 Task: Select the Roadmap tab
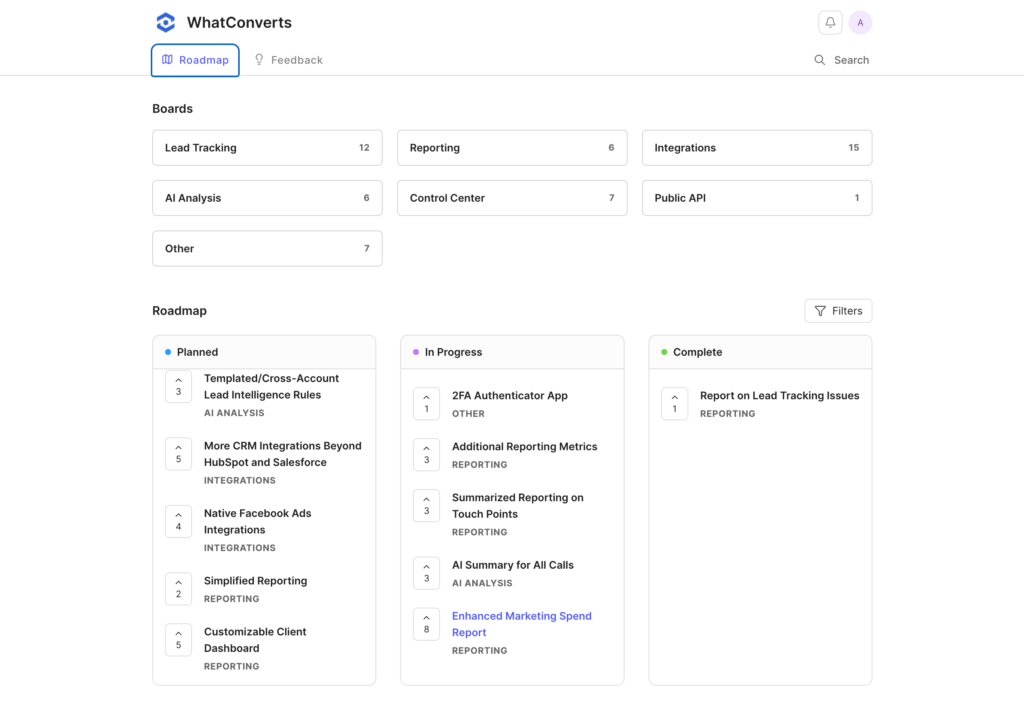[x=195, y=59]
